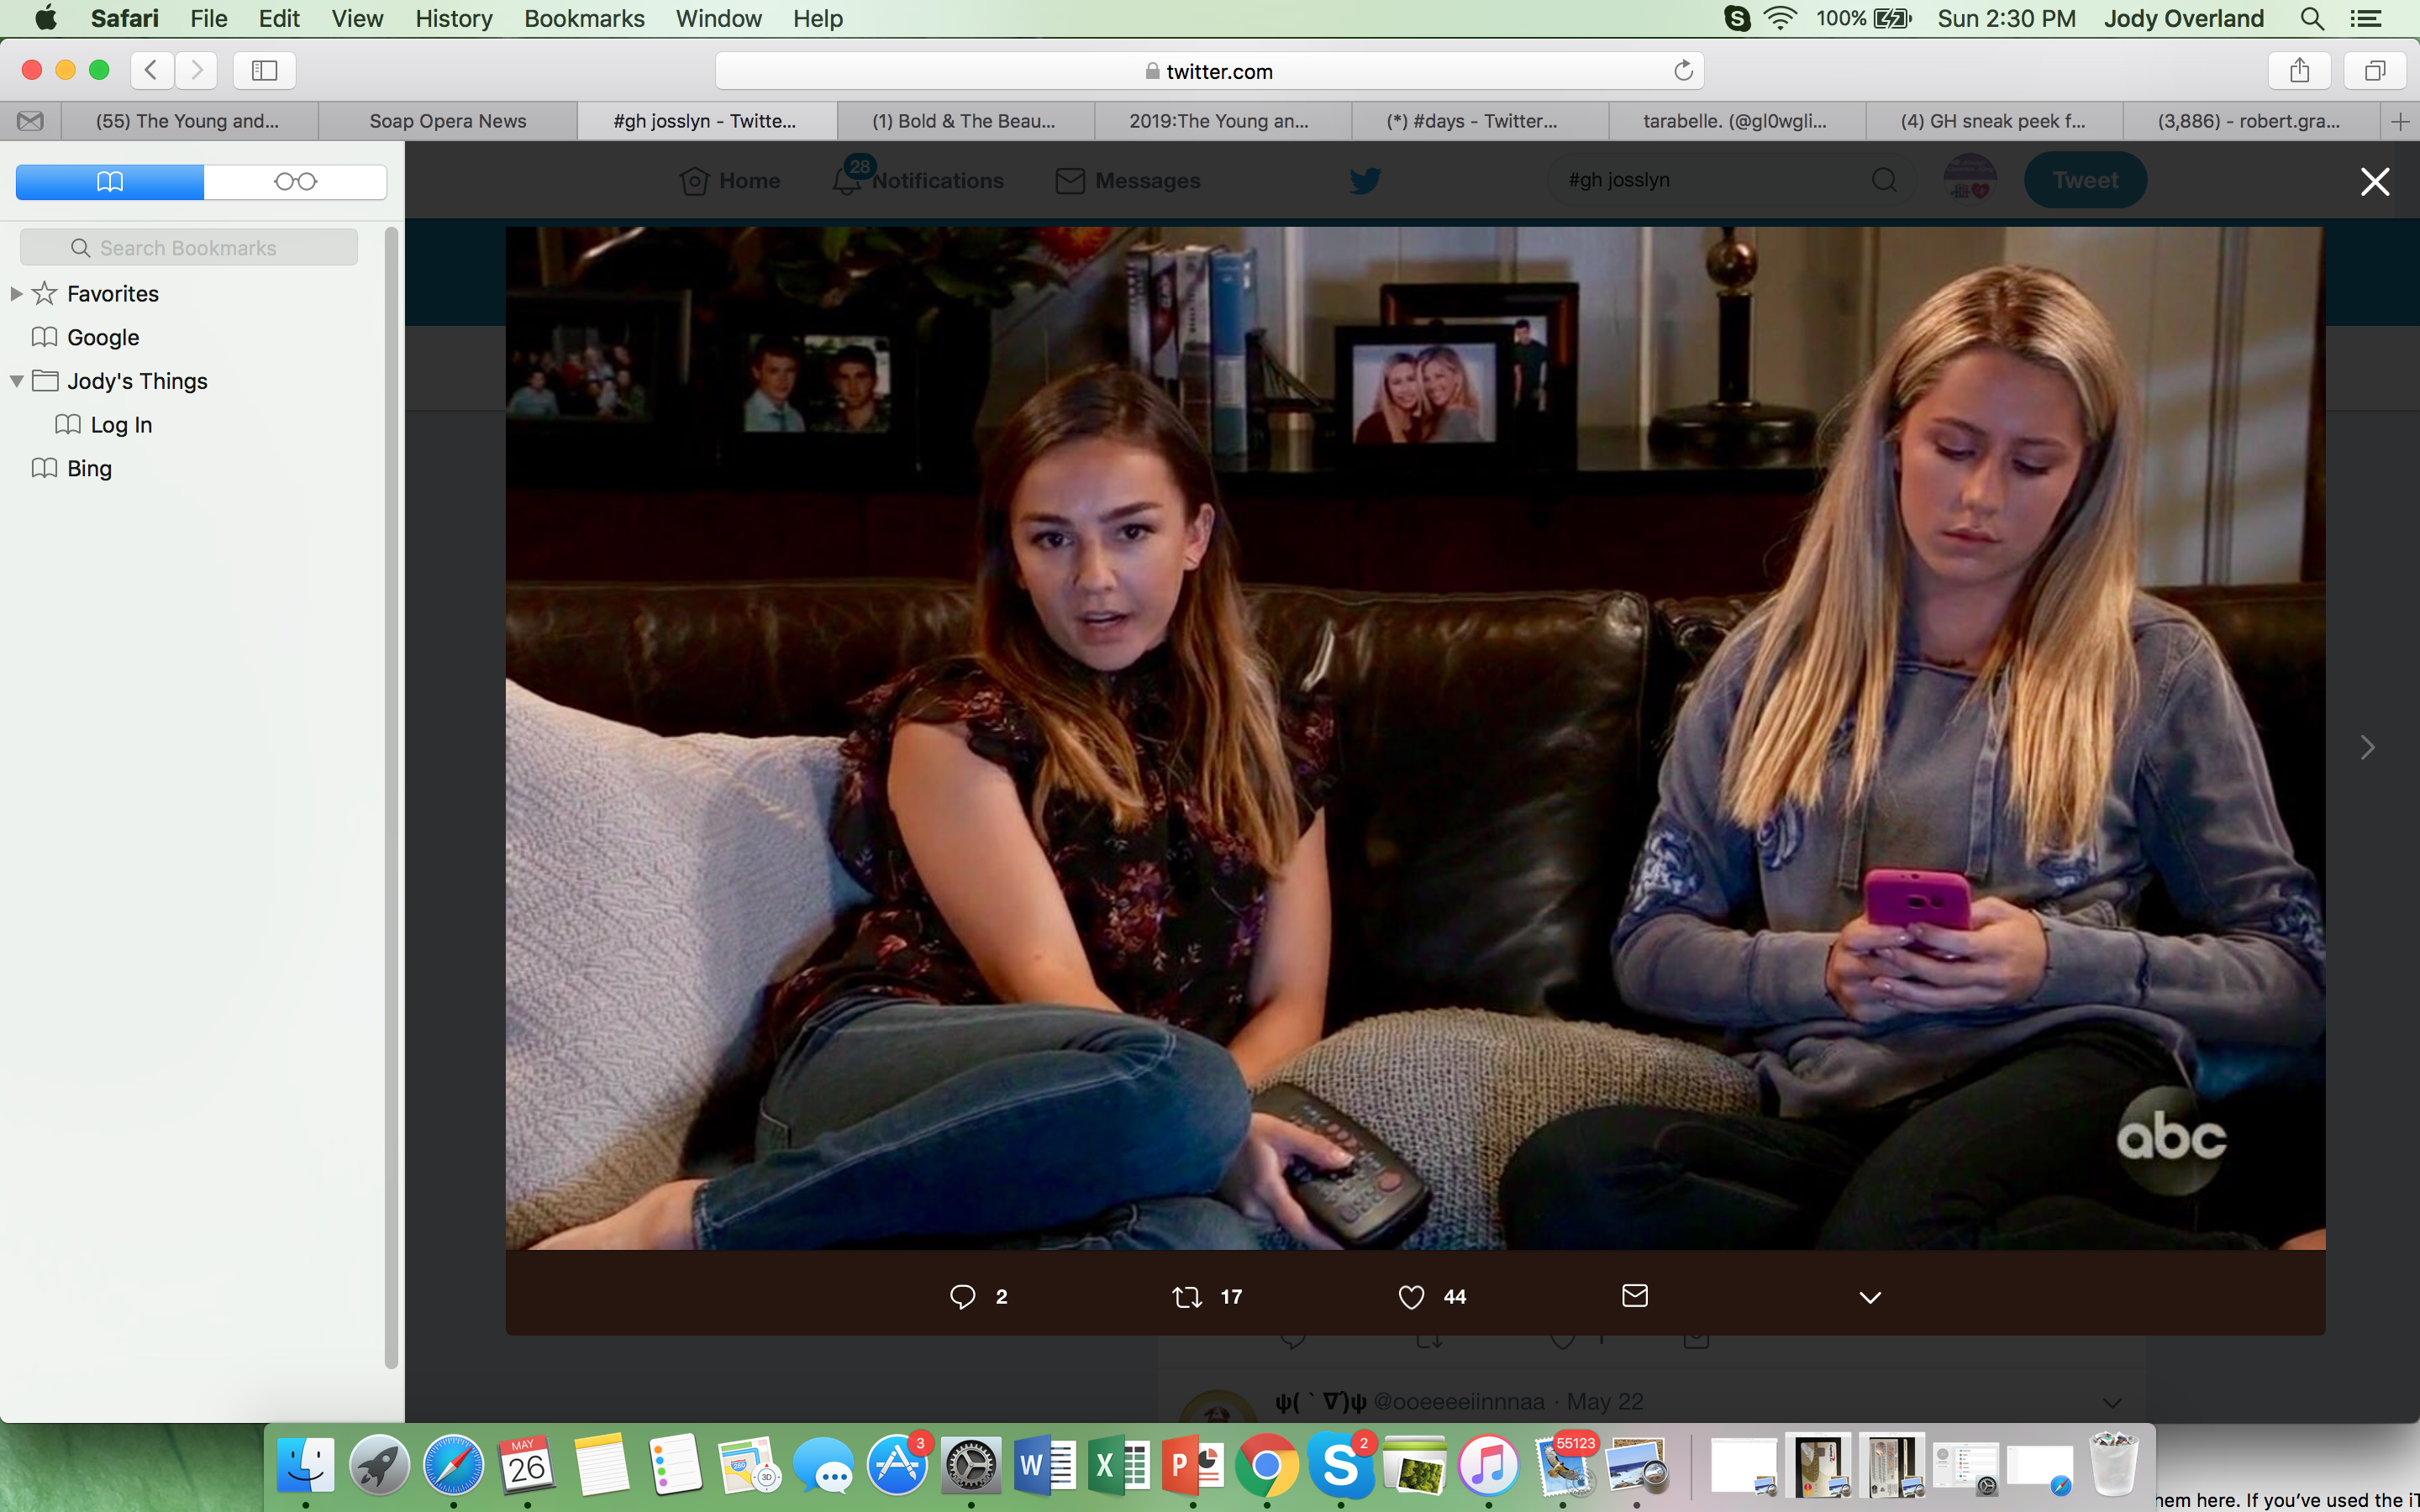The image size is (2420, 1512).
Task: Open Twitter Home
Action: pyautogui.click(x=730, y=181)
